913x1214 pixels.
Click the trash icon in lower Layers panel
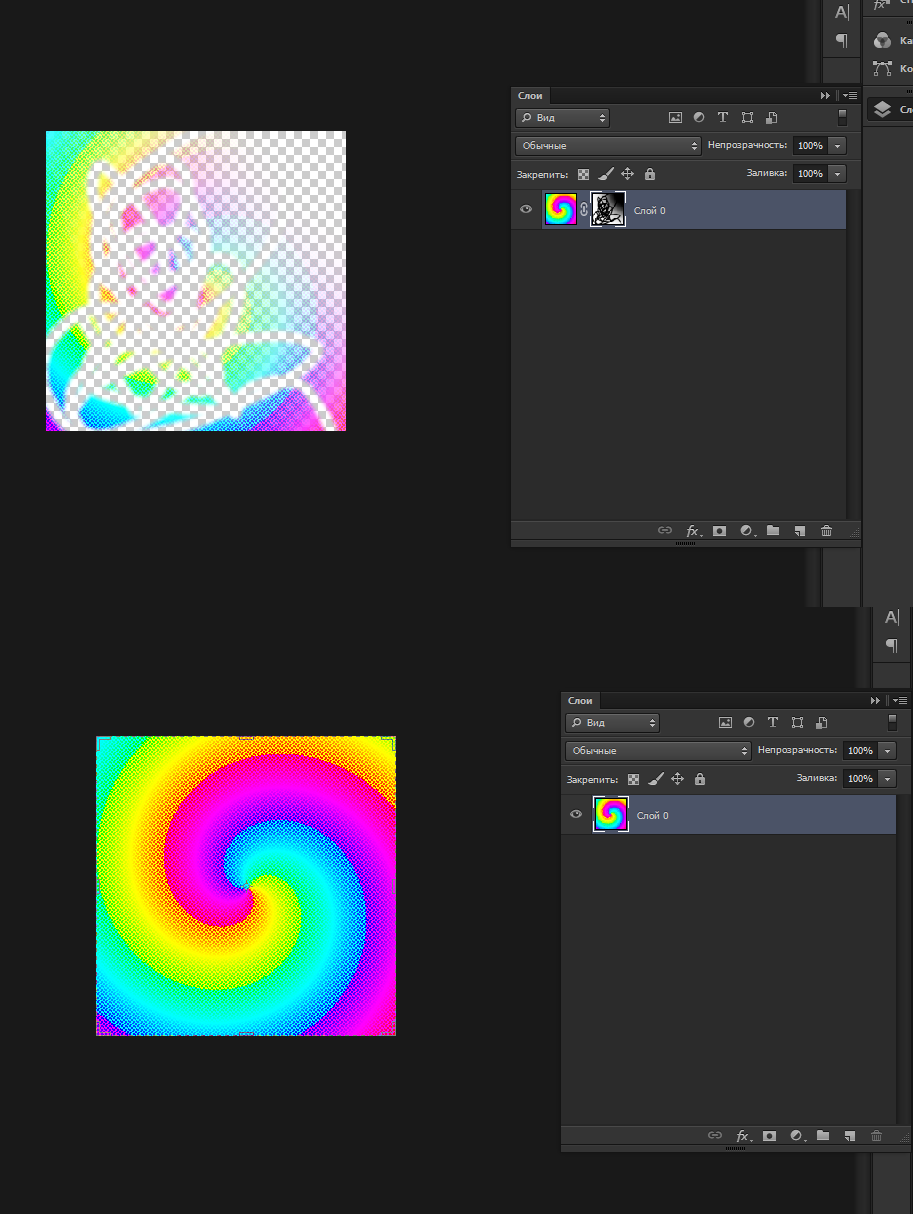[877, 1136]
